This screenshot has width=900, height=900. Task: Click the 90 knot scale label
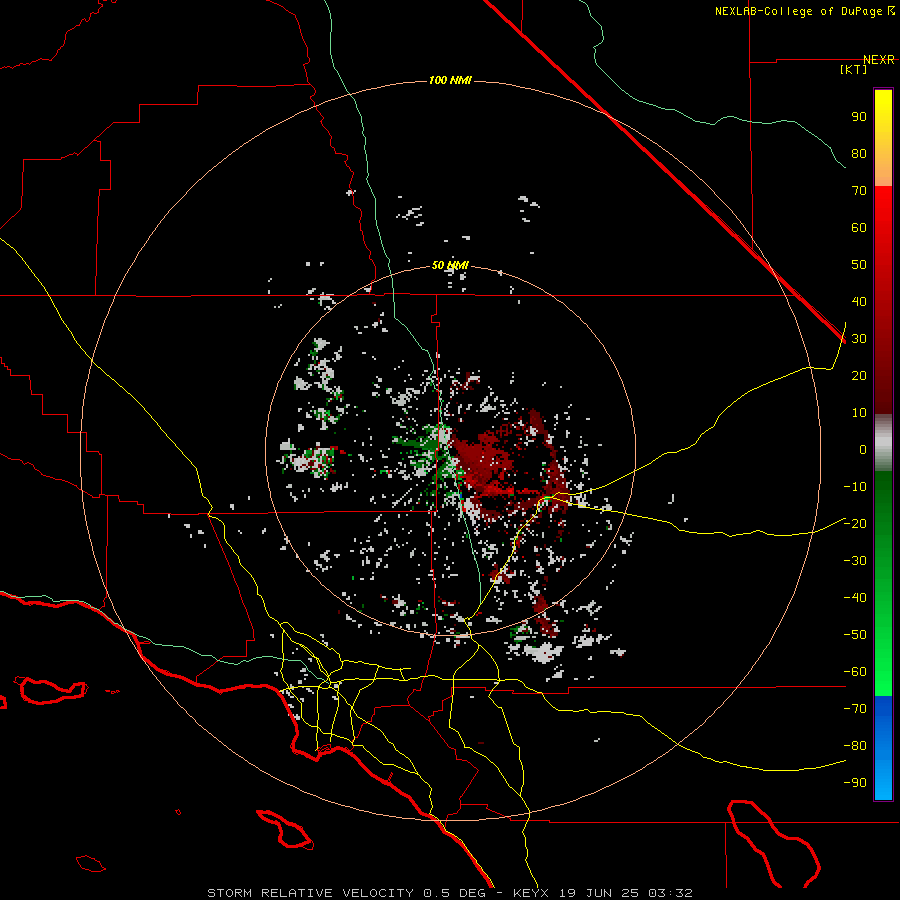coord(859,117)
